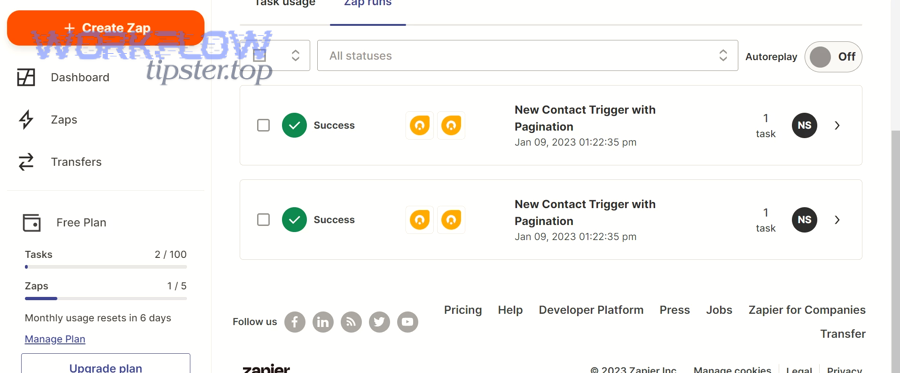Expand the first run with the chevron
900x373 pixels.
[x=837, y=125]
